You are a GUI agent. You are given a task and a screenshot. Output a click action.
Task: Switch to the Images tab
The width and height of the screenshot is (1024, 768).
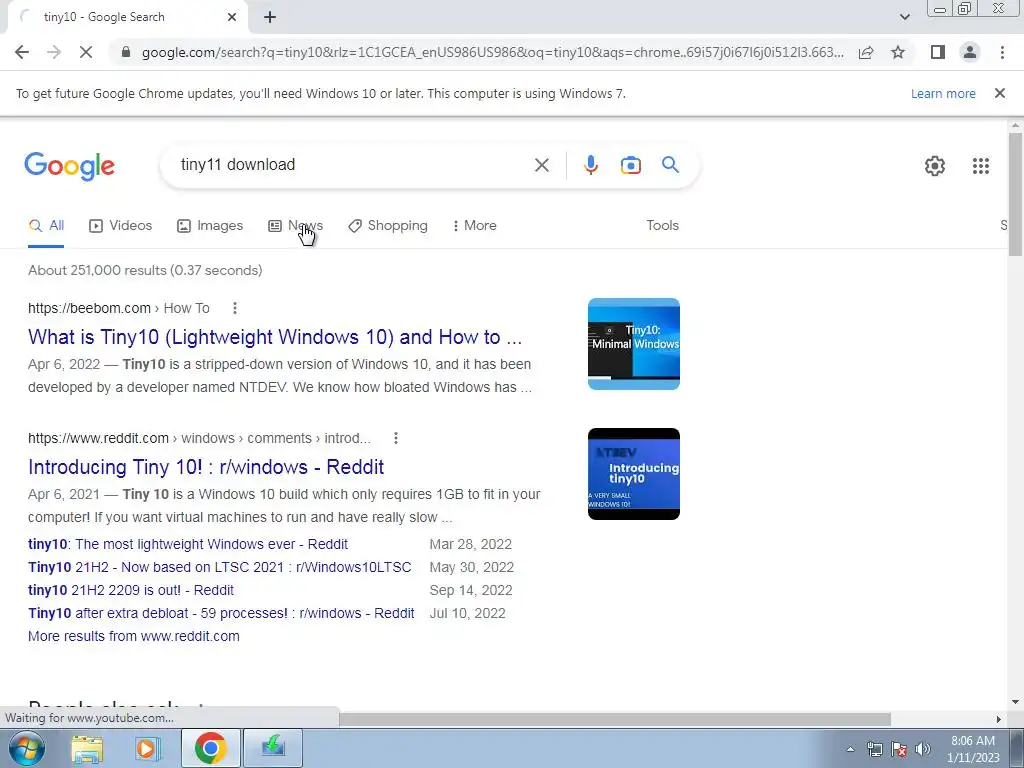coord(210,226)
